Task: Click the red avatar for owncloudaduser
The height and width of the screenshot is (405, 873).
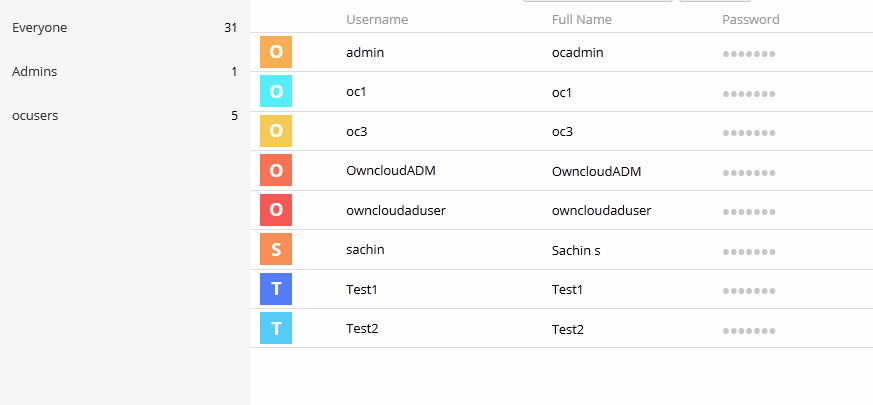Action: point(276,210)
